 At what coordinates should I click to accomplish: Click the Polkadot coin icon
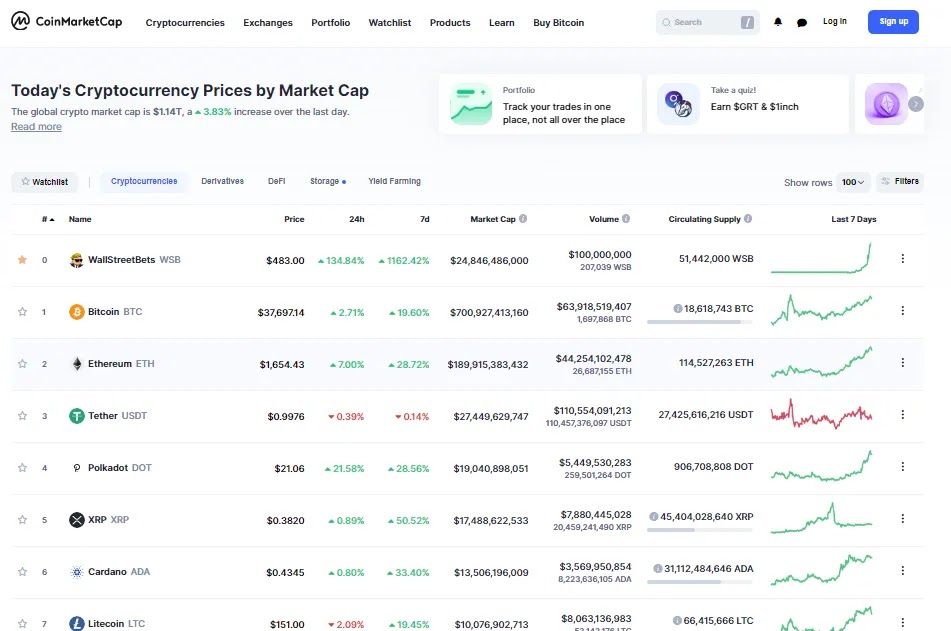tap(76, 468)
